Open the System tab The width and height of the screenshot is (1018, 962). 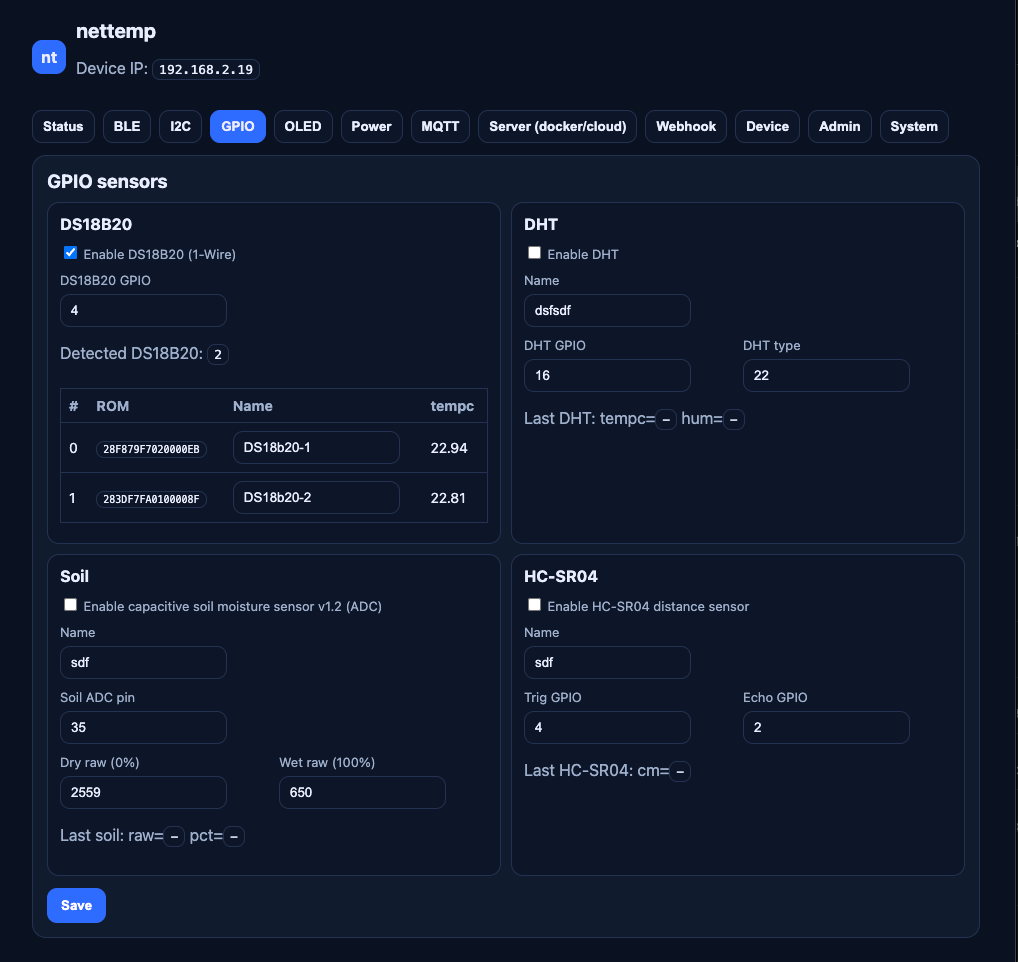(x=914, y=127)
